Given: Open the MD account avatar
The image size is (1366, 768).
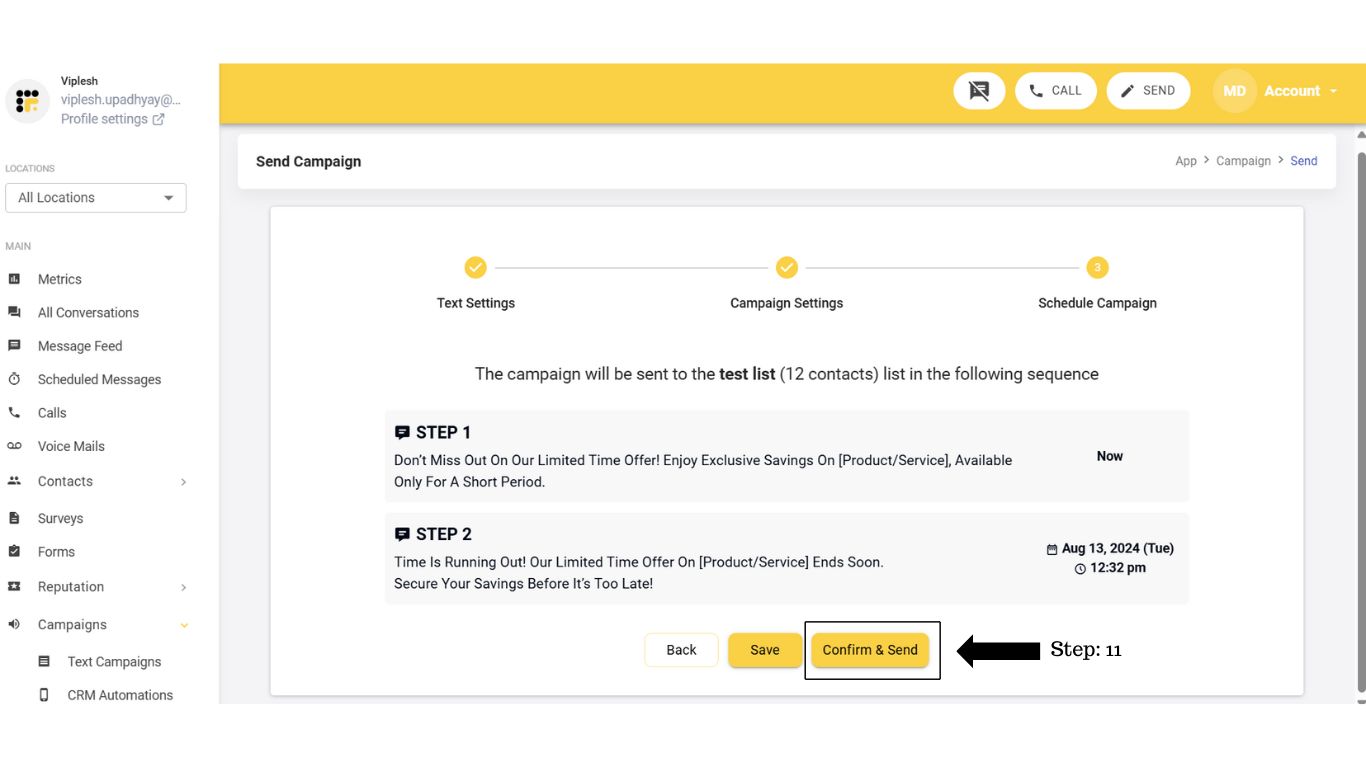Looking at the screenshot, I should click(x=1233, y=90).
